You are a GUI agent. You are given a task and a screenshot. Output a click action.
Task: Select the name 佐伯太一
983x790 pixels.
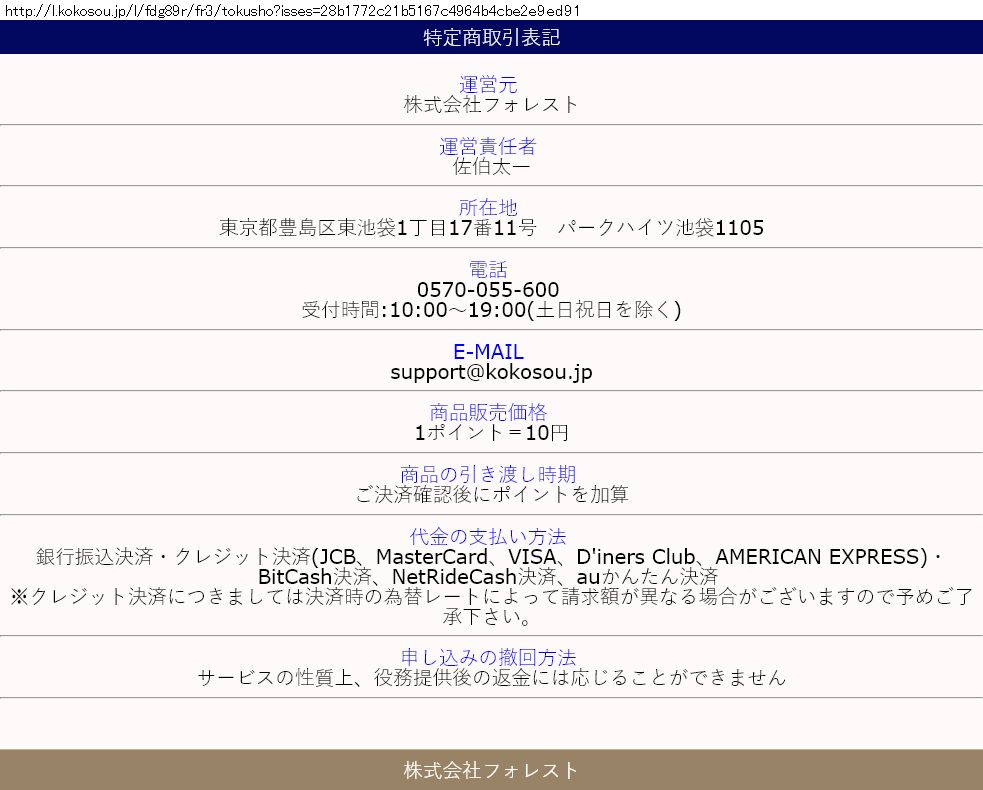491,166
